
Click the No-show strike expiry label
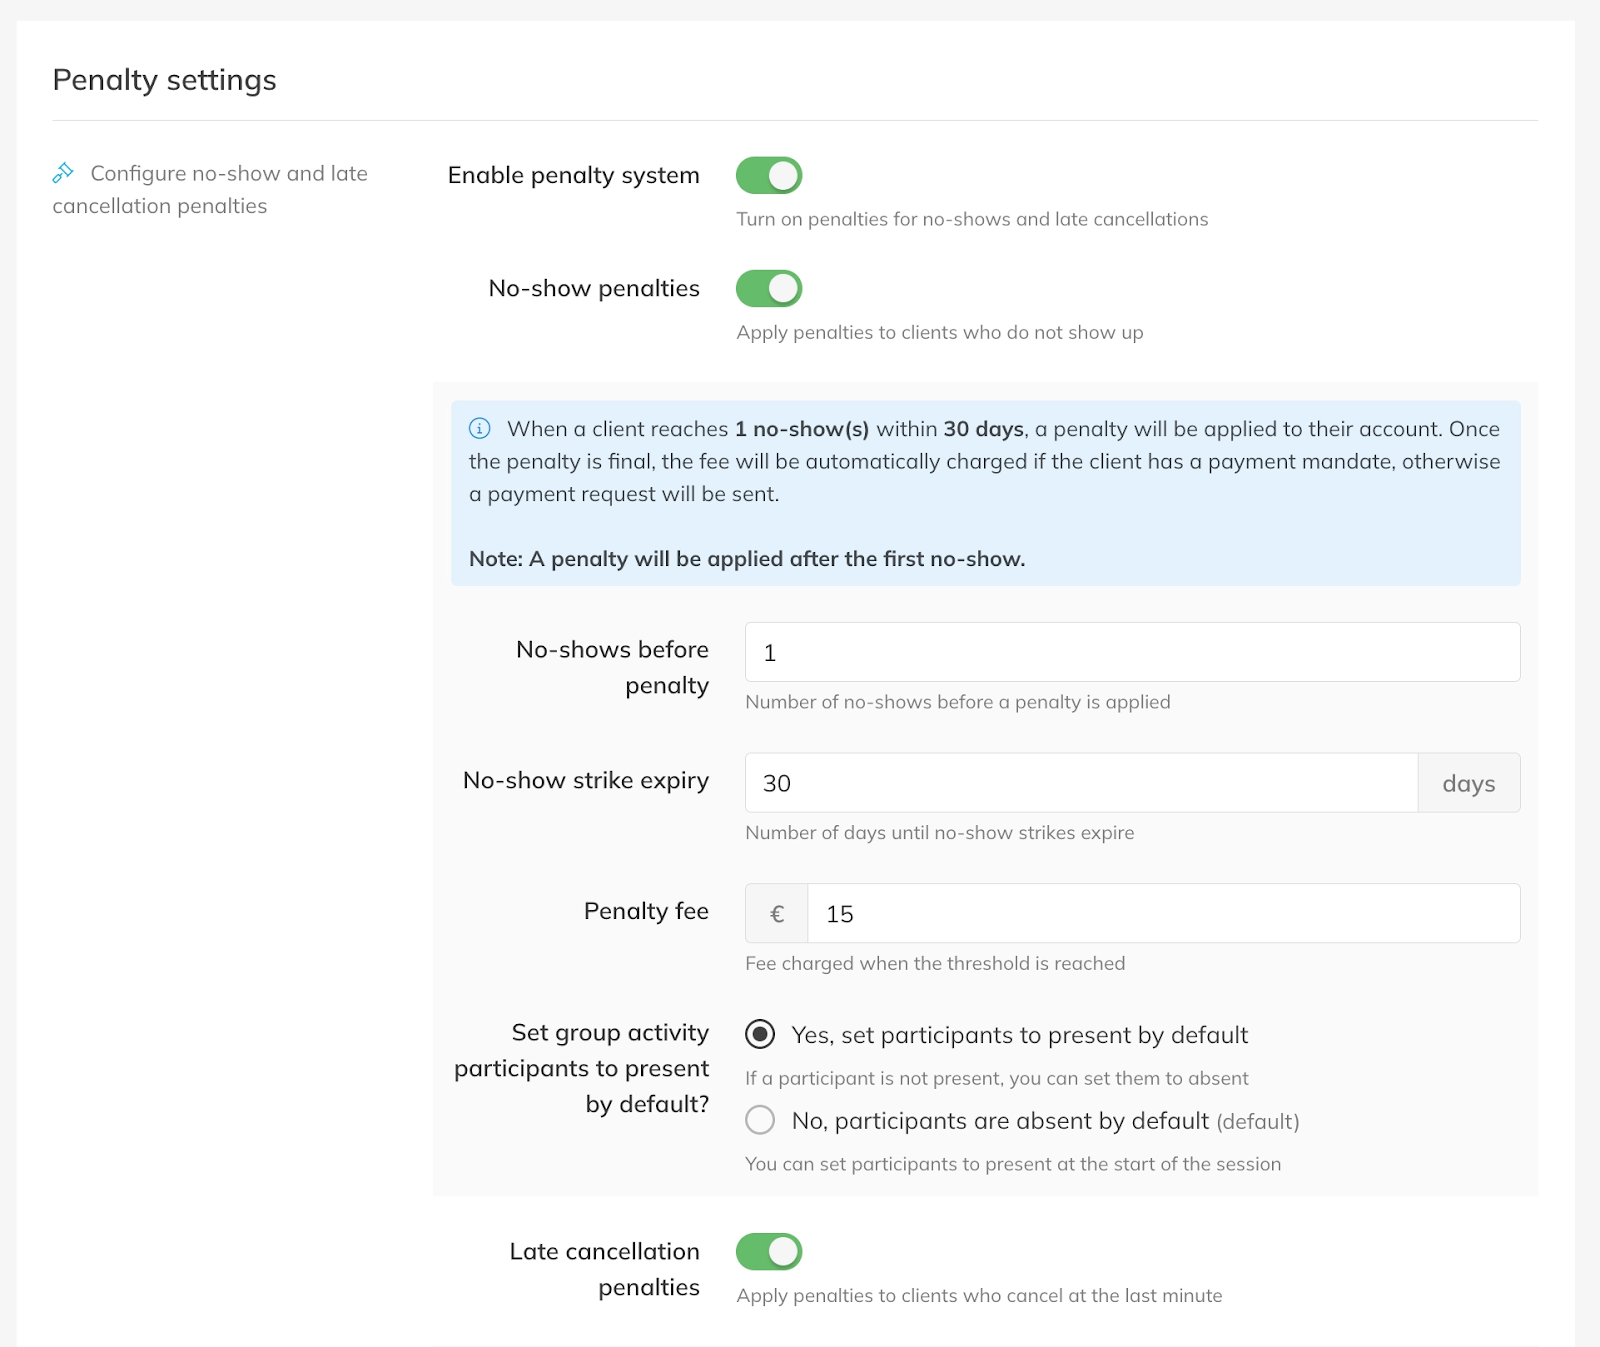tap(585, 780)
